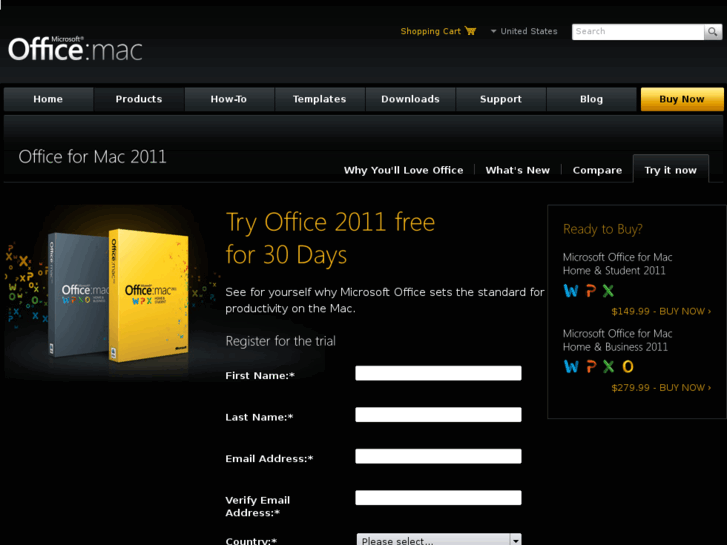Open the Templates menu

click(319, 99)
